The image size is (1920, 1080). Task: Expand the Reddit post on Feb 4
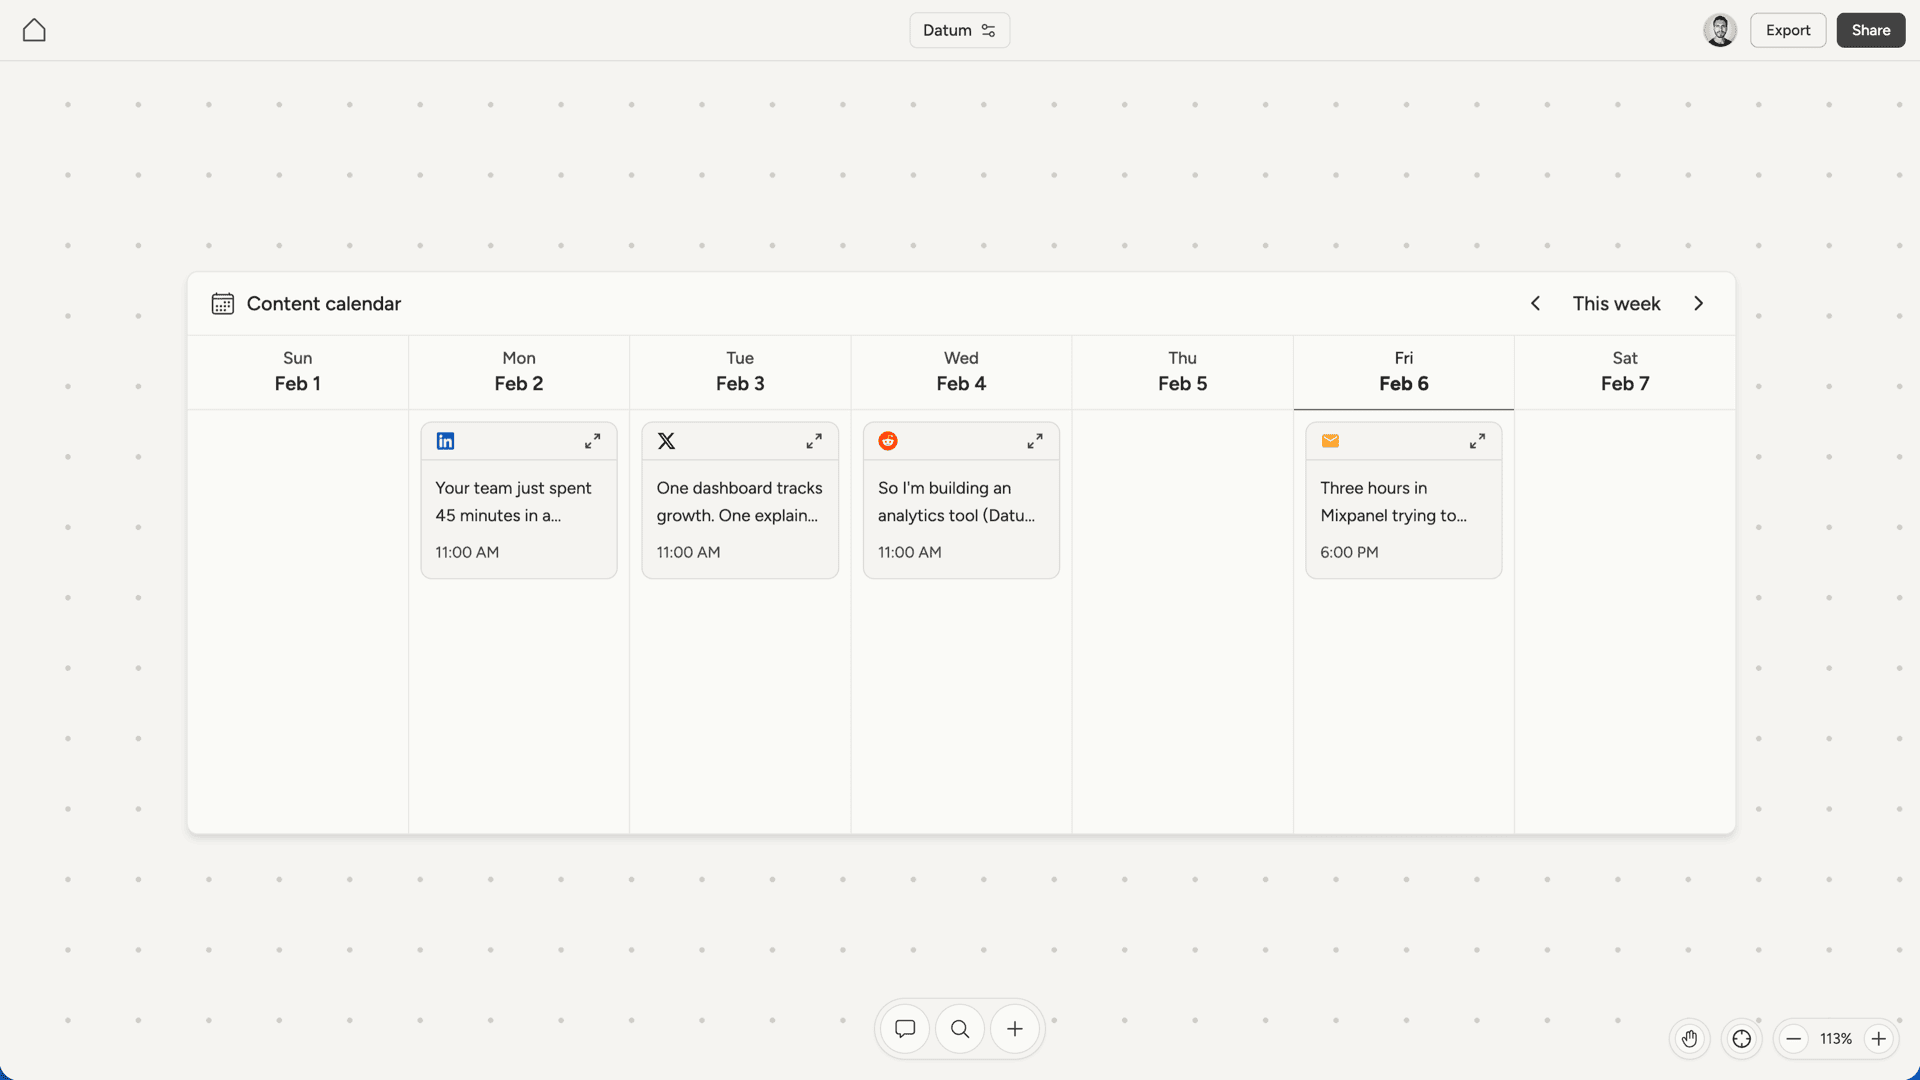(x=1035, y=441)
